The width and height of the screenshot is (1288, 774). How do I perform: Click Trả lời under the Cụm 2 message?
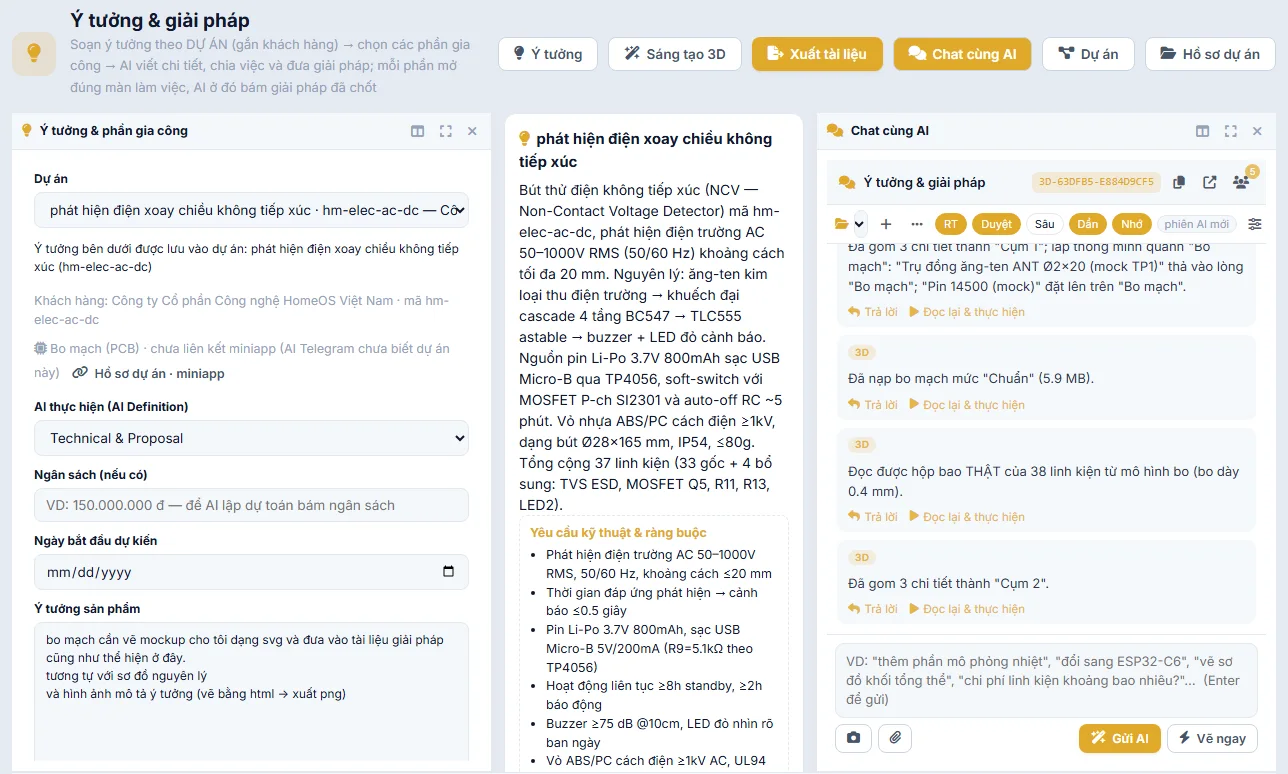pyautogui.click(x=873, y=609)
